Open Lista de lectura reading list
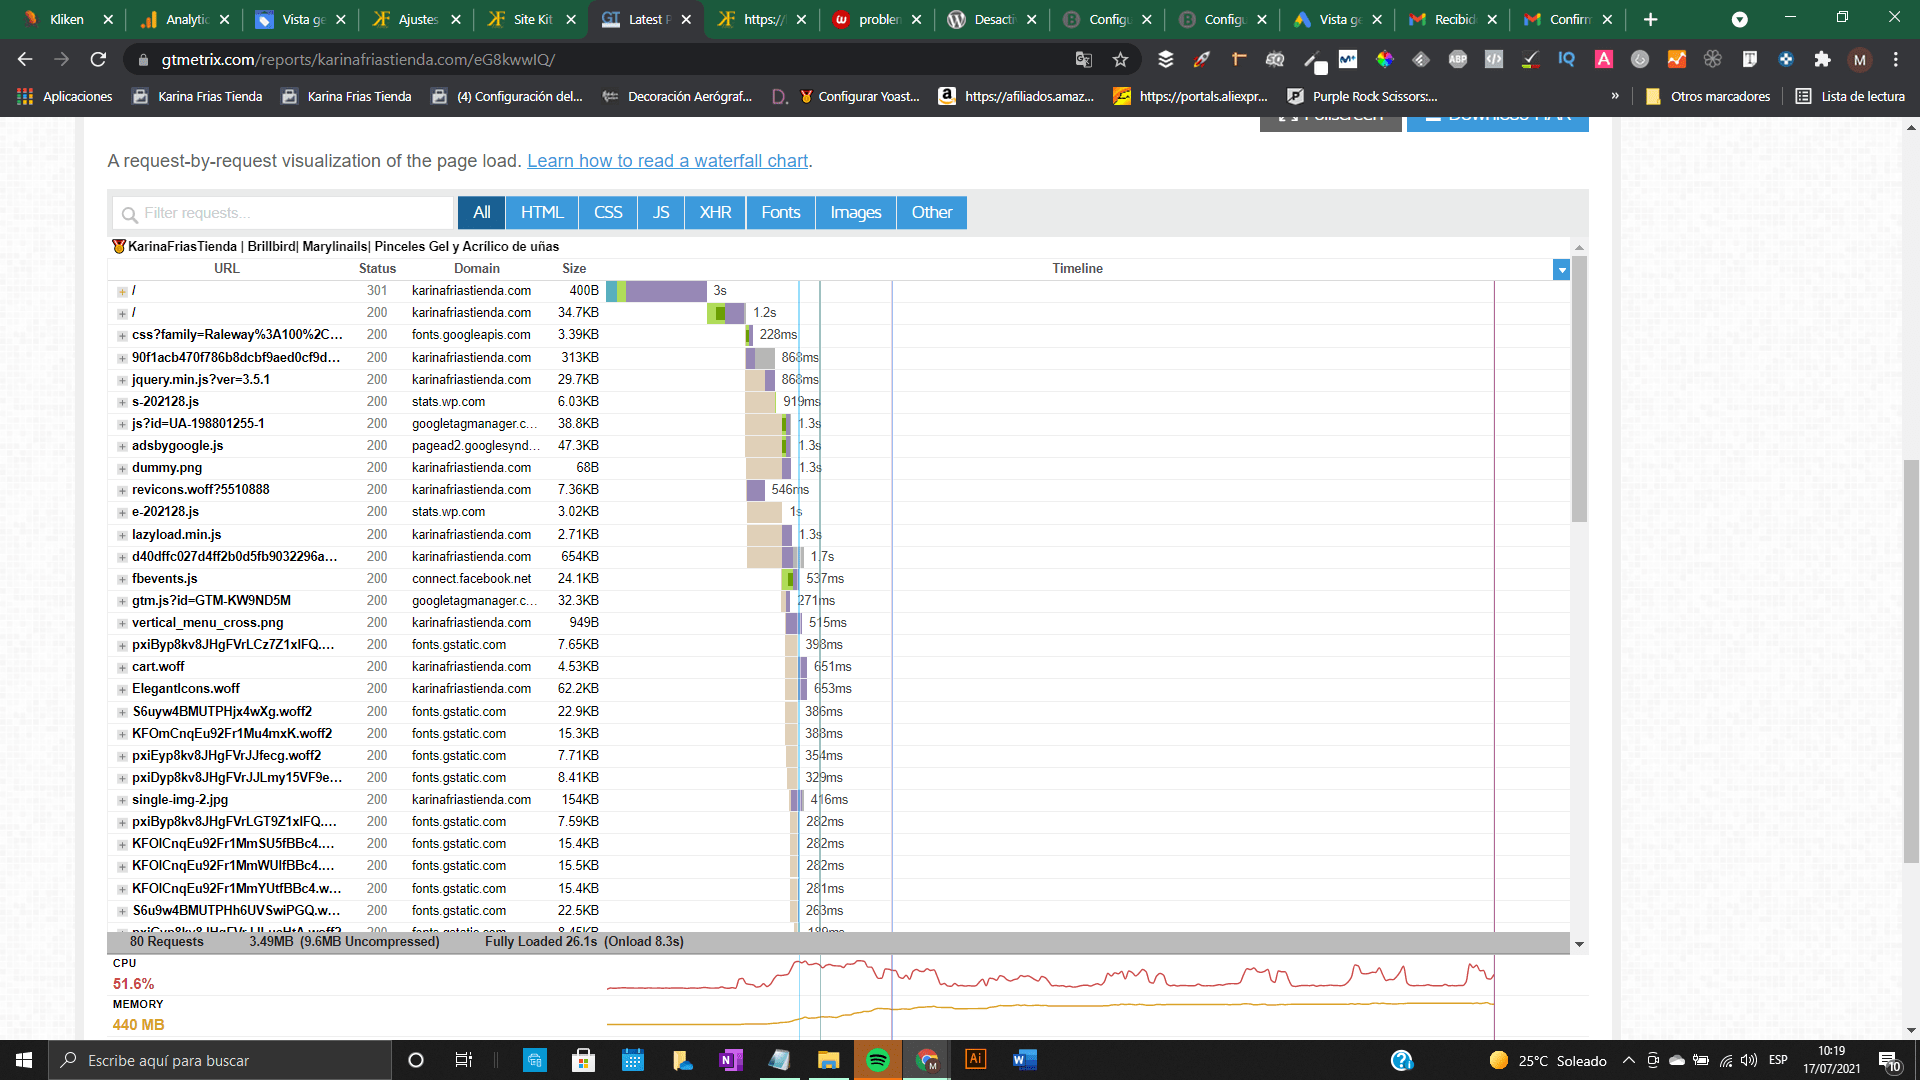 tap(1850, 96)
